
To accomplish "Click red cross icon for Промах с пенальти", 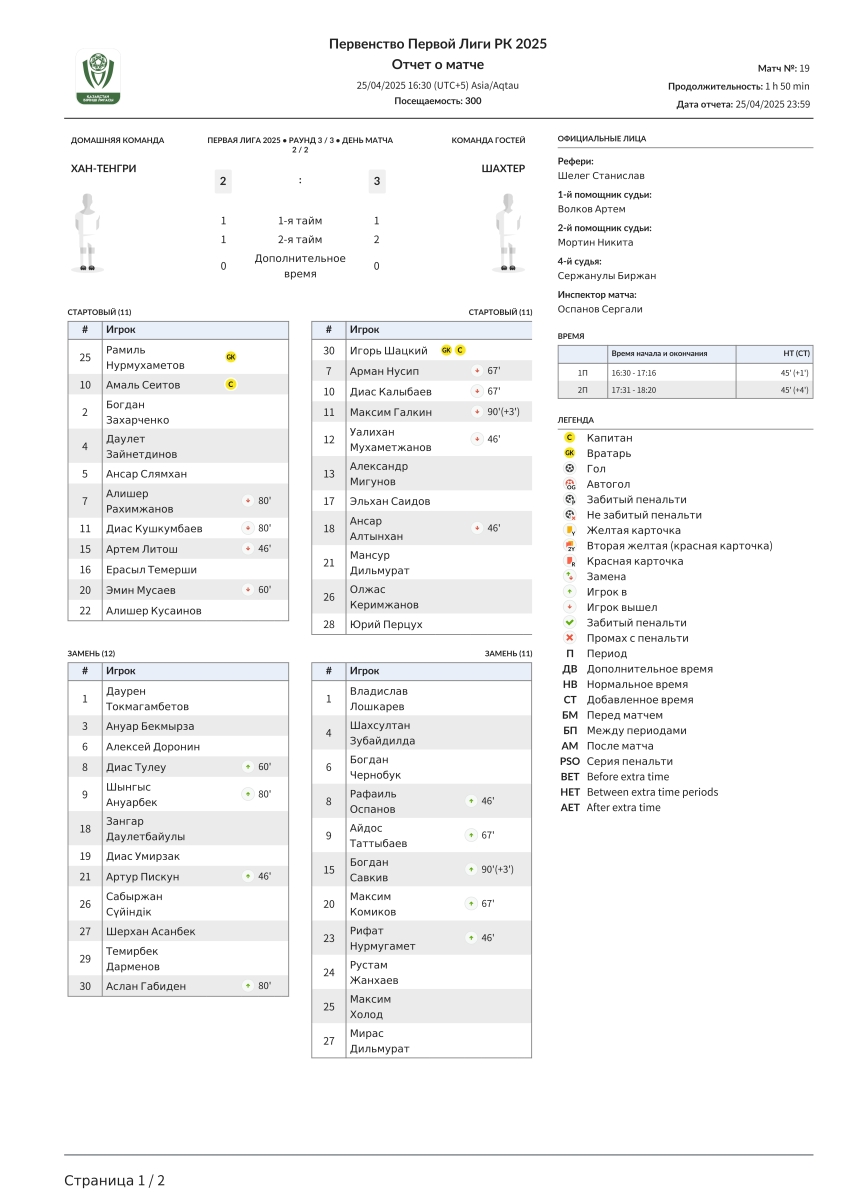I will [x=570, y=638].
